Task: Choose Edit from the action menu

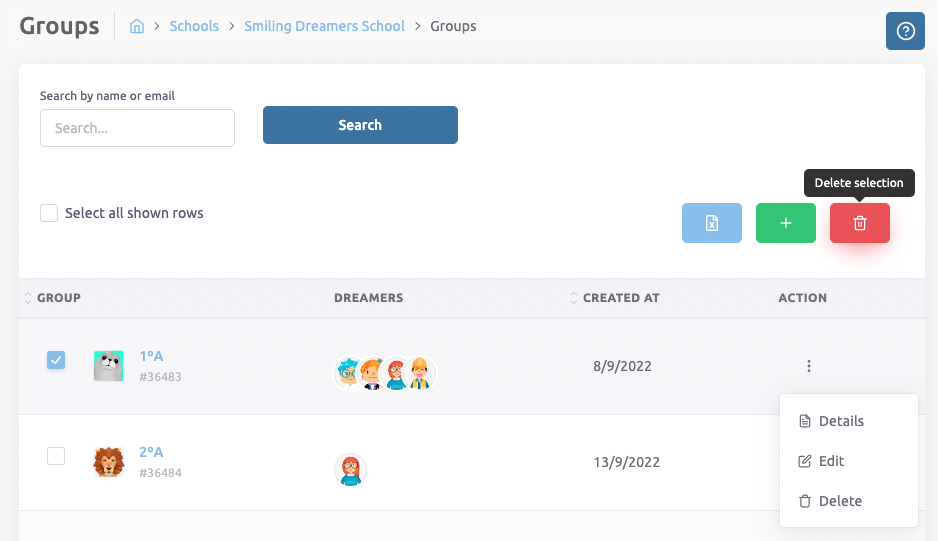Action: [x=831, y=461]
